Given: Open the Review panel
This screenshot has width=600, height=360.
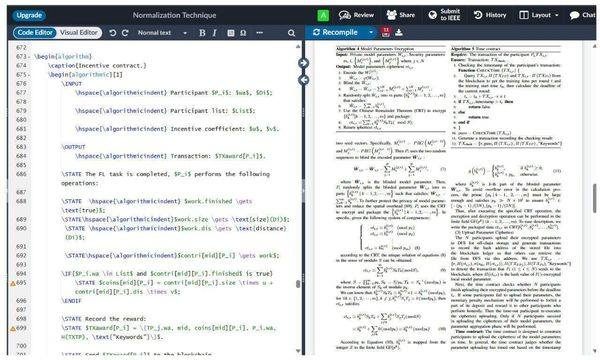Looking at the screenshot, I should coord(356,15).
